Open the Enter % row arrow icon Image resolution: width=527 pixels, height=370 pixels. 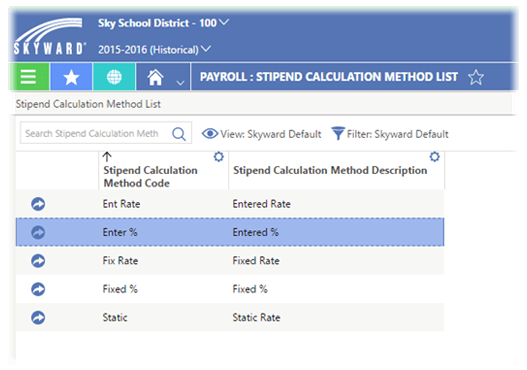(x=38, y=232)
